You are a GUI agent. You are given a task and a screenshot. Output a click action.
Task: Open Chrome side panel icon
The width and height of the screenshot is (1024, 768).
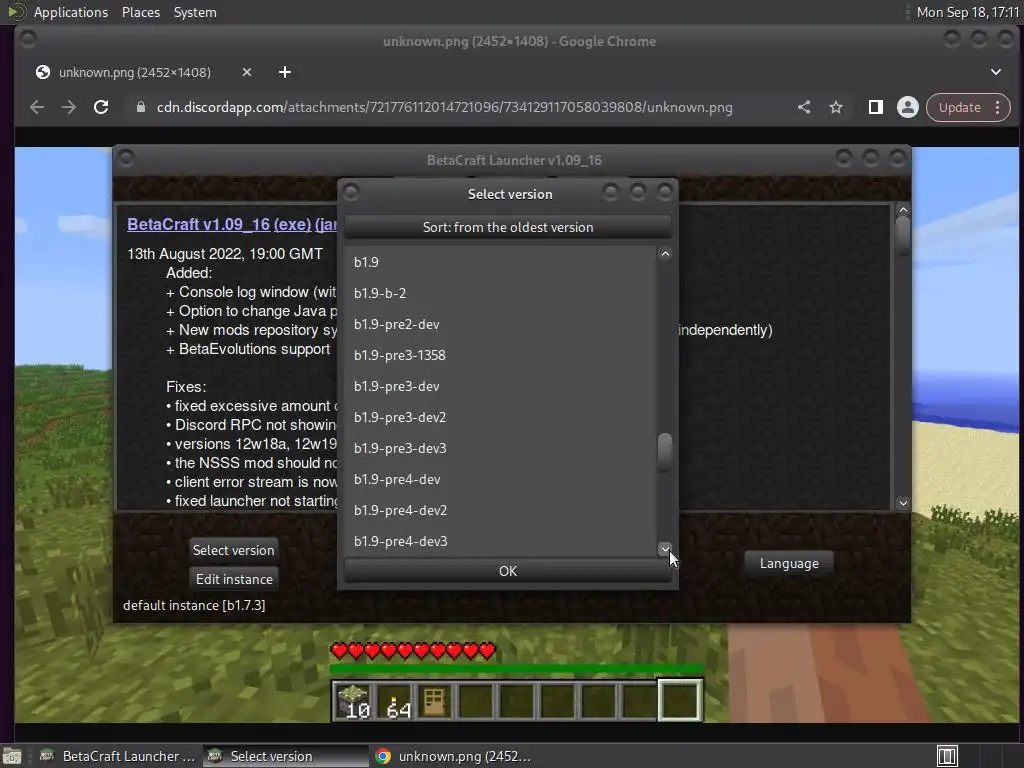pyautogui.click(x=876, y=107)
